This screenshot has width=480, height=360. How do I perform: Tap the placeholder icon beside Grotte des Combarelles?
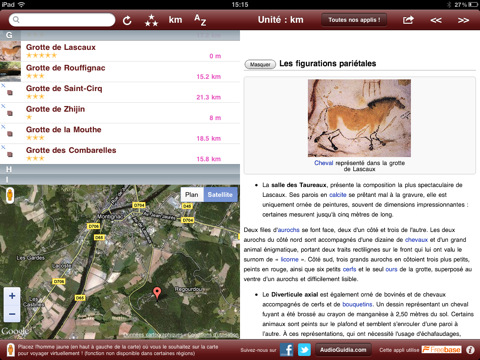(x=10, y=155)
